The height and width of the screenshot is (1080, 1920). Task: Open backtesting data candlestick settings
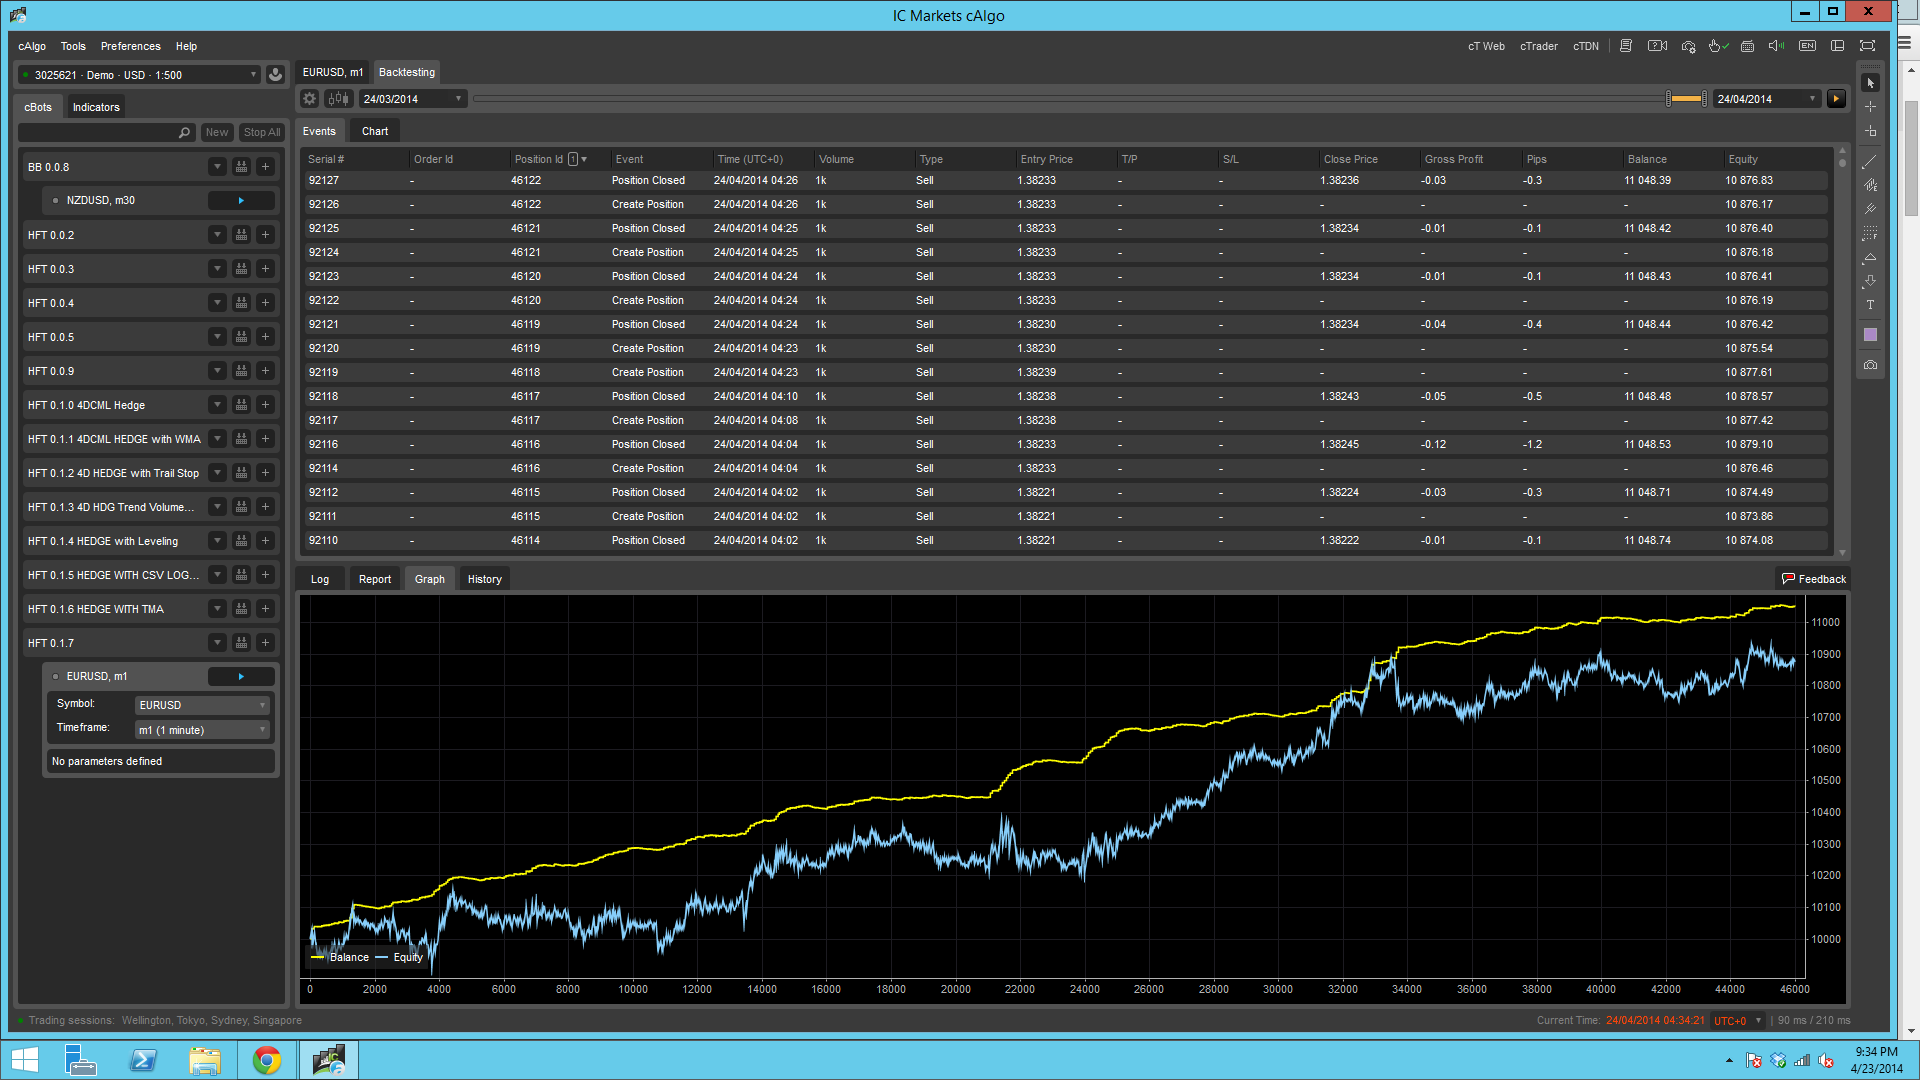(339, 99)
